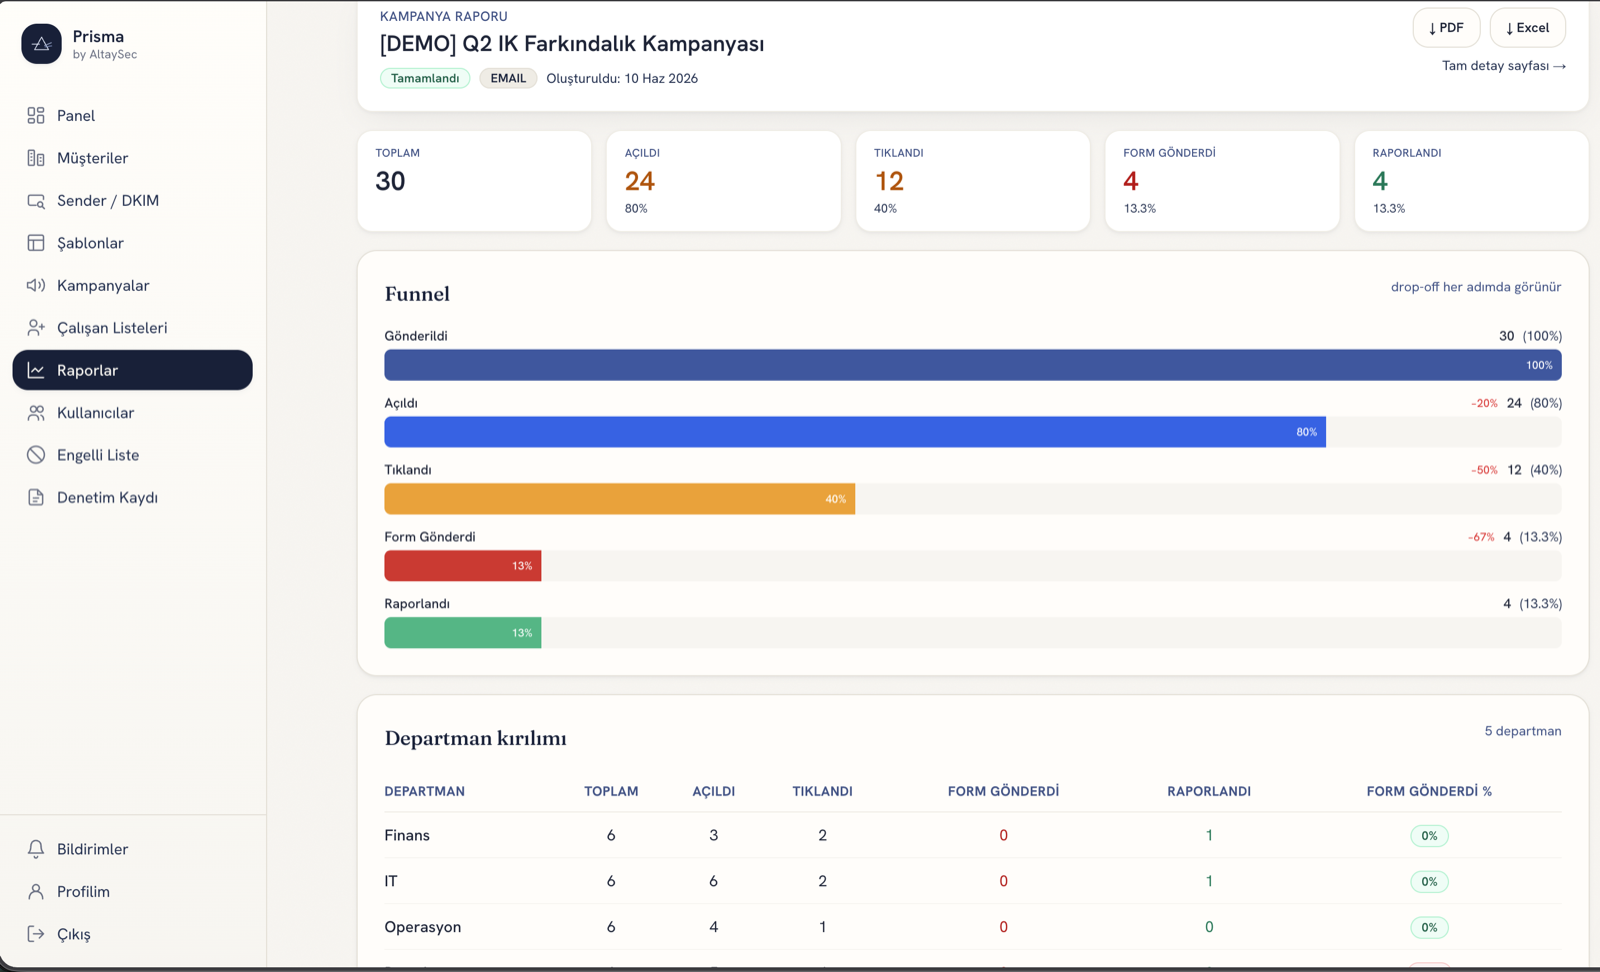Open Sender / DKIM settings
1600x972 pixels.
click(x=132, y=201)
